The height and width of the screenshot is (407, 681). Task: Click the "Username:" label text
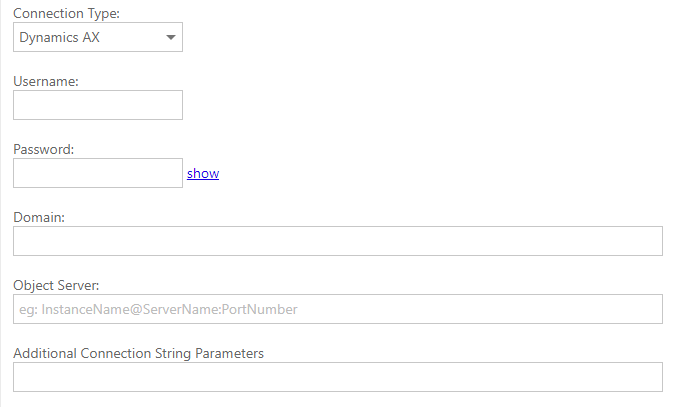click(x=46, y=81)
